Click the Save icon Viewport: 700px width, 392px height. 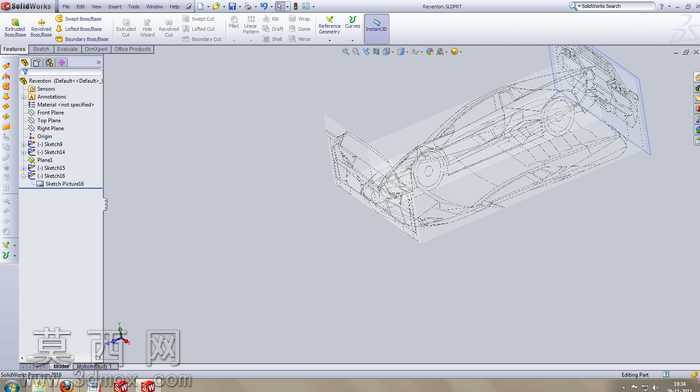[232, 6]
